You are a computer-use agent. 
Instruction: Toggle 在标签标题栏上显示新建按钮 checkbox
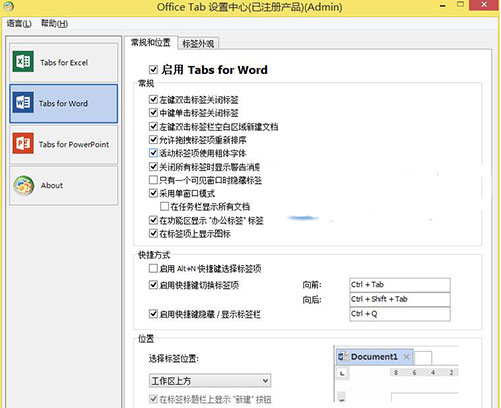(x=153, y=399)
